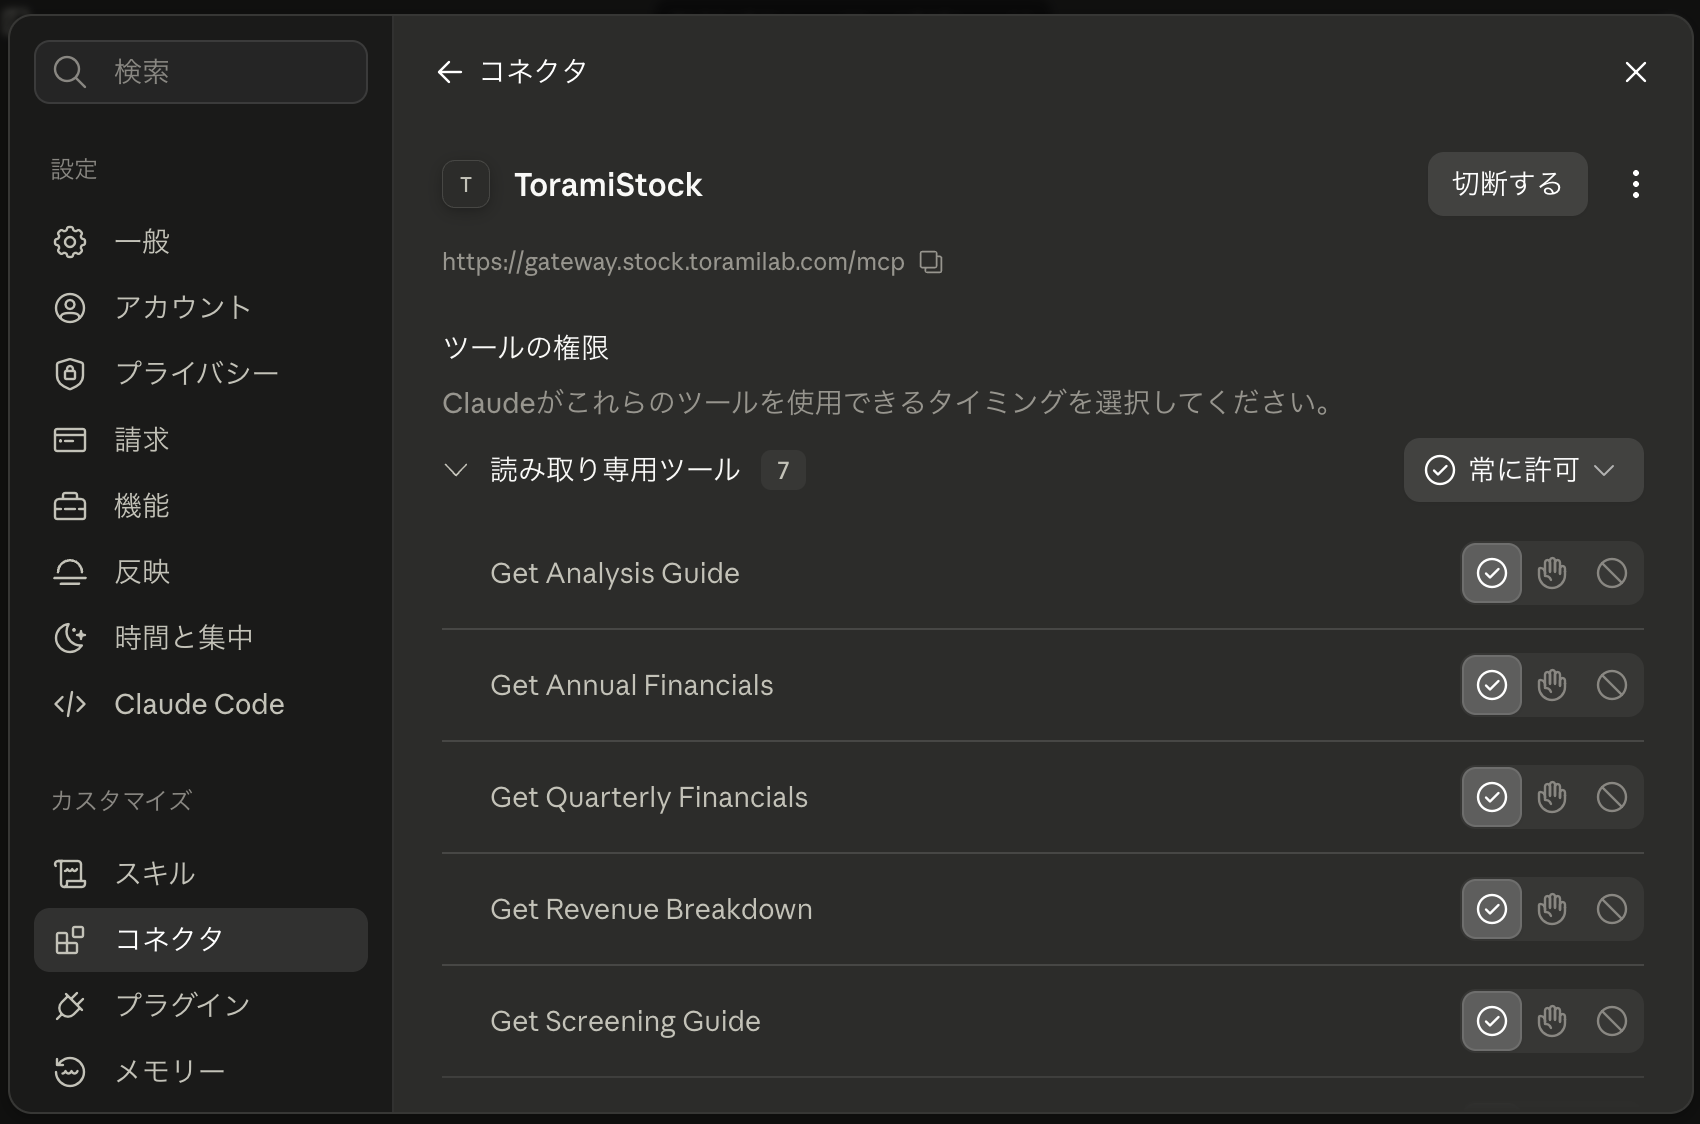Click the shield lock icon for プライバシー

coord(70,374)
